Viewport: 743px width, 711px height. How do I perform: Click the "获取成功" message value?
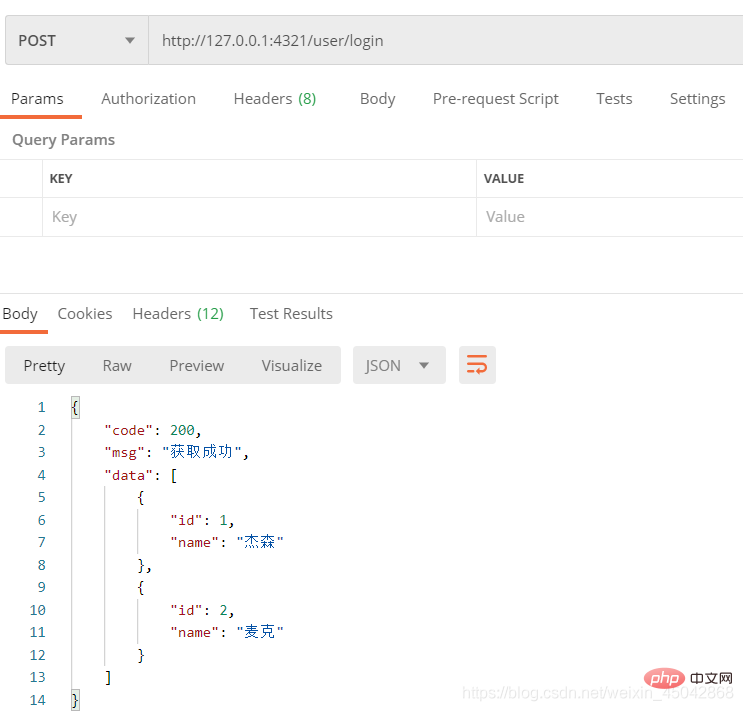click(202, 452)
